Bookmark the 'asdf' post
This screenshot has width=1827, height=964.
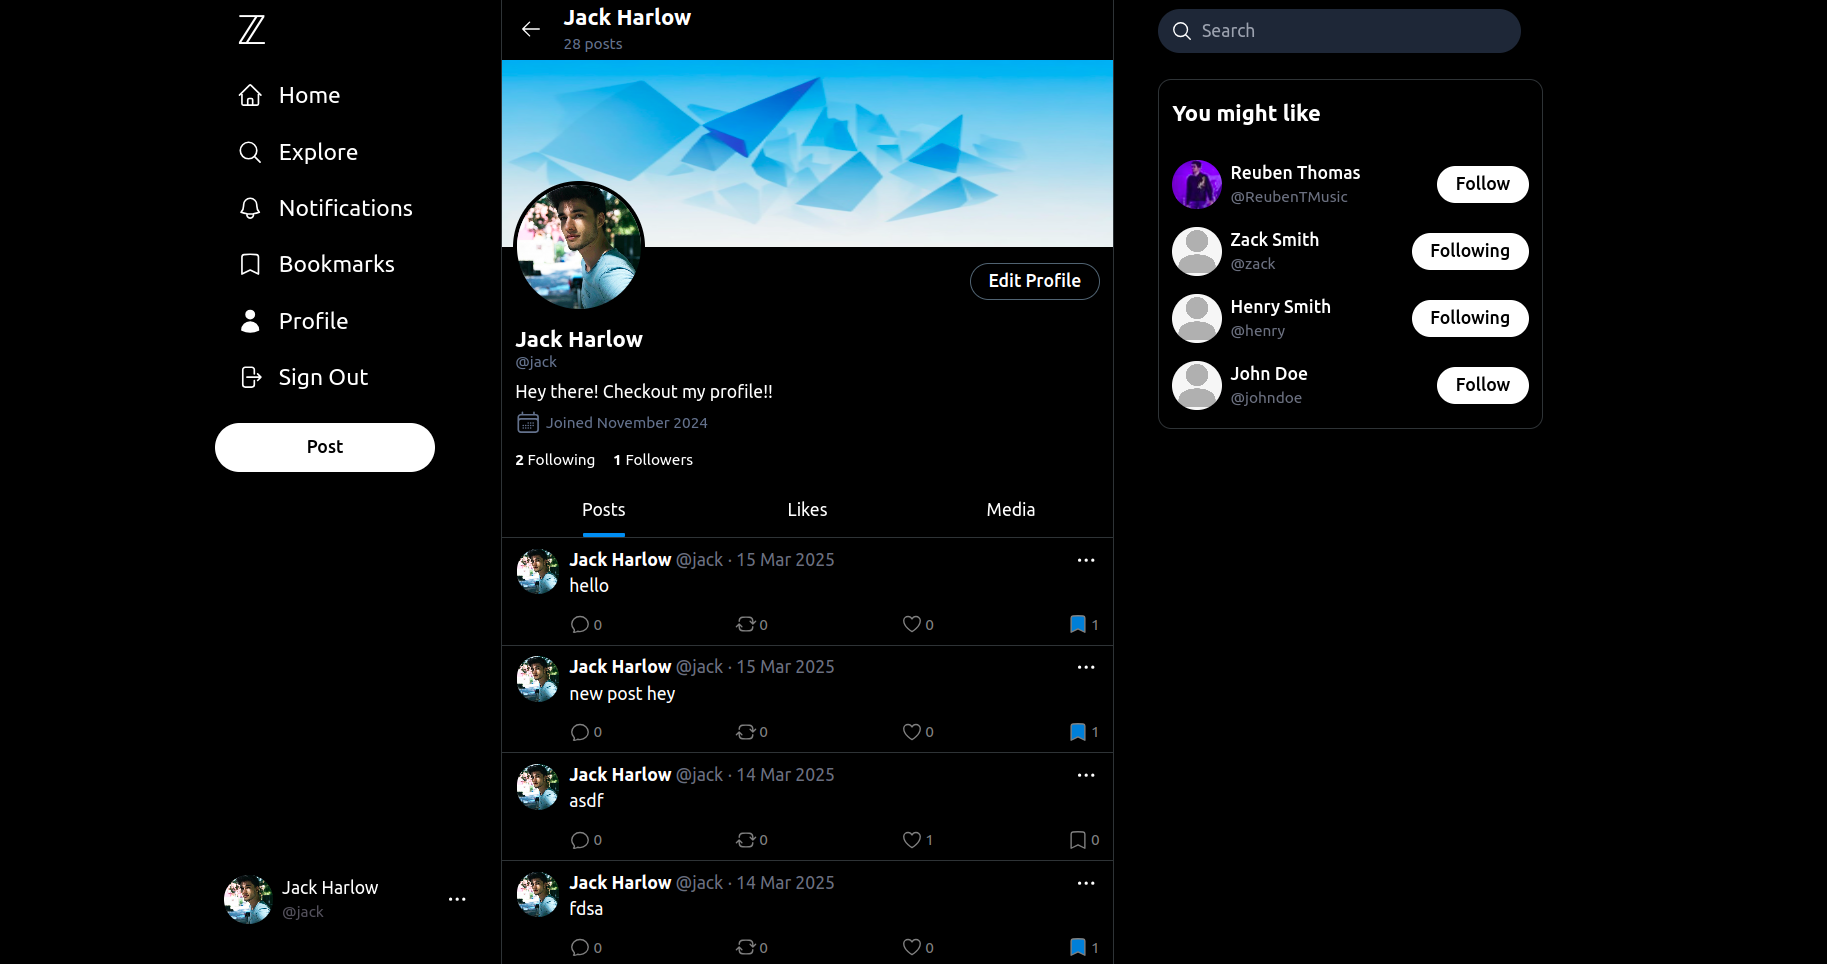pos(1077,840)
